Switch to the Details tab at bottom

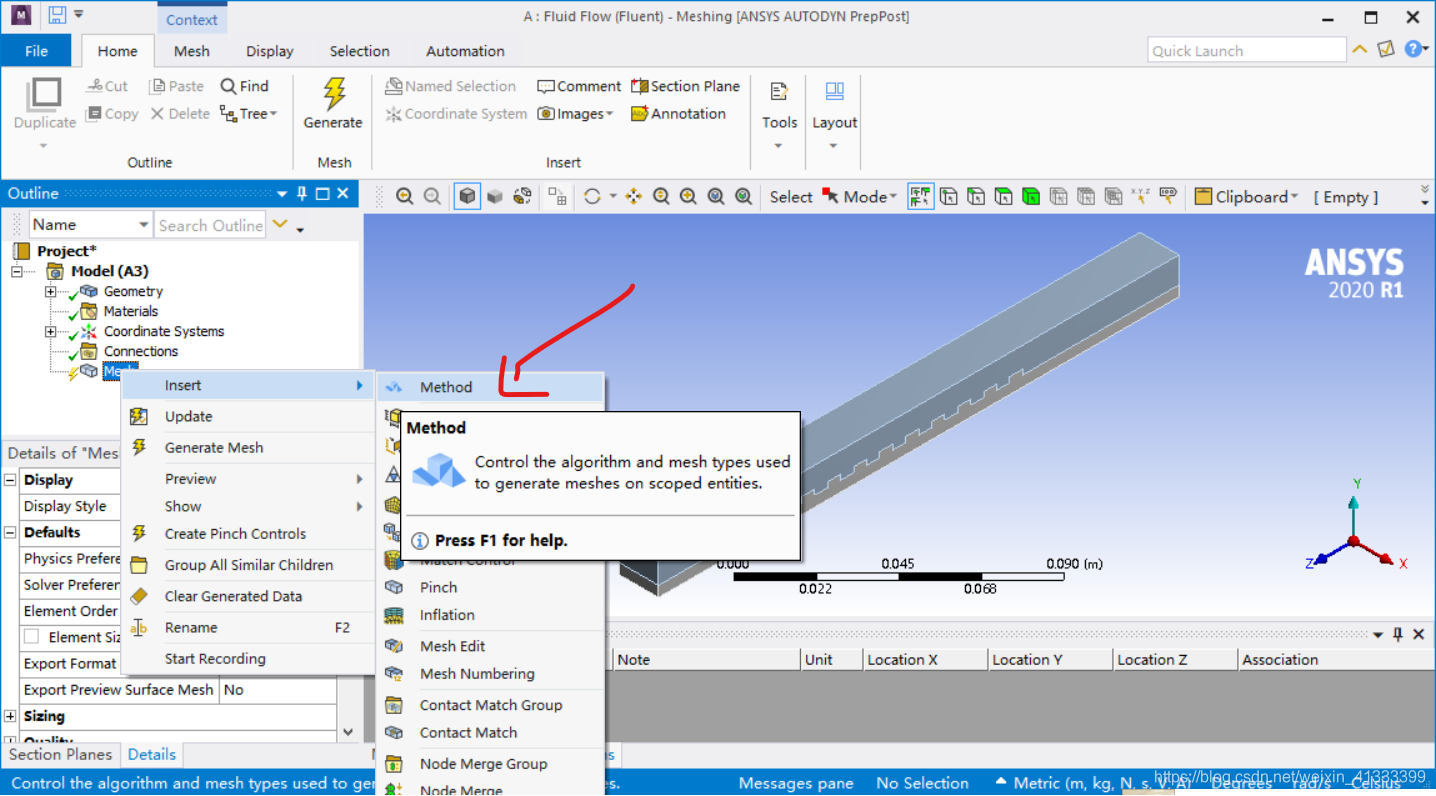[x=152, y=755]
